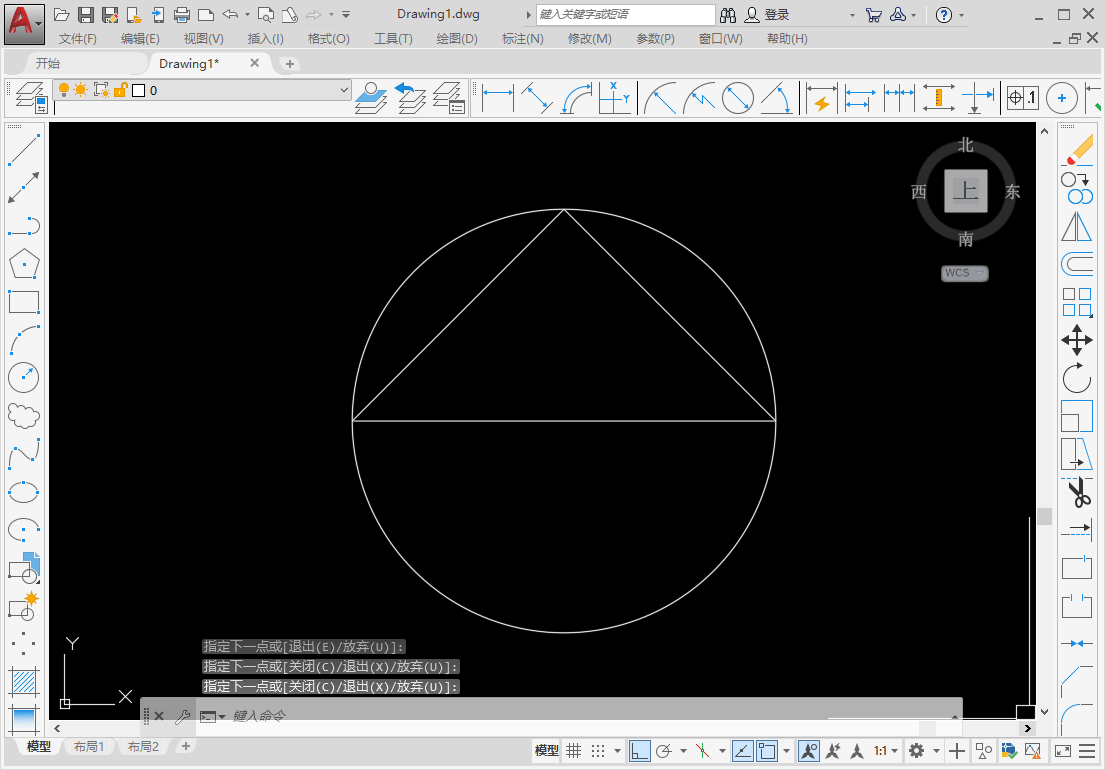
Task: Click the Quick Dimension tool
Action: pos(821,98)
